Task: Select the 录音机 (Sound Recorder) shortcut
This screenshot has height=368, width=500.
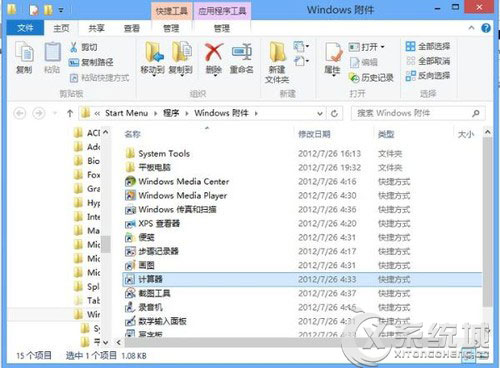Action: (x=302, y=307)
